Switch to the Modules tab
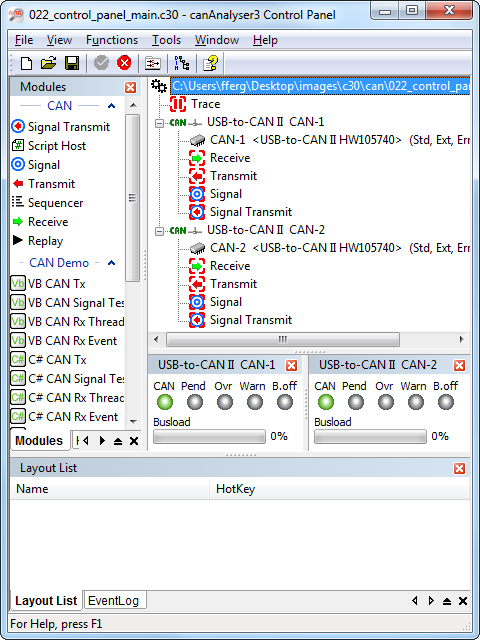The image size is (480, 640). tap(39, 441)
